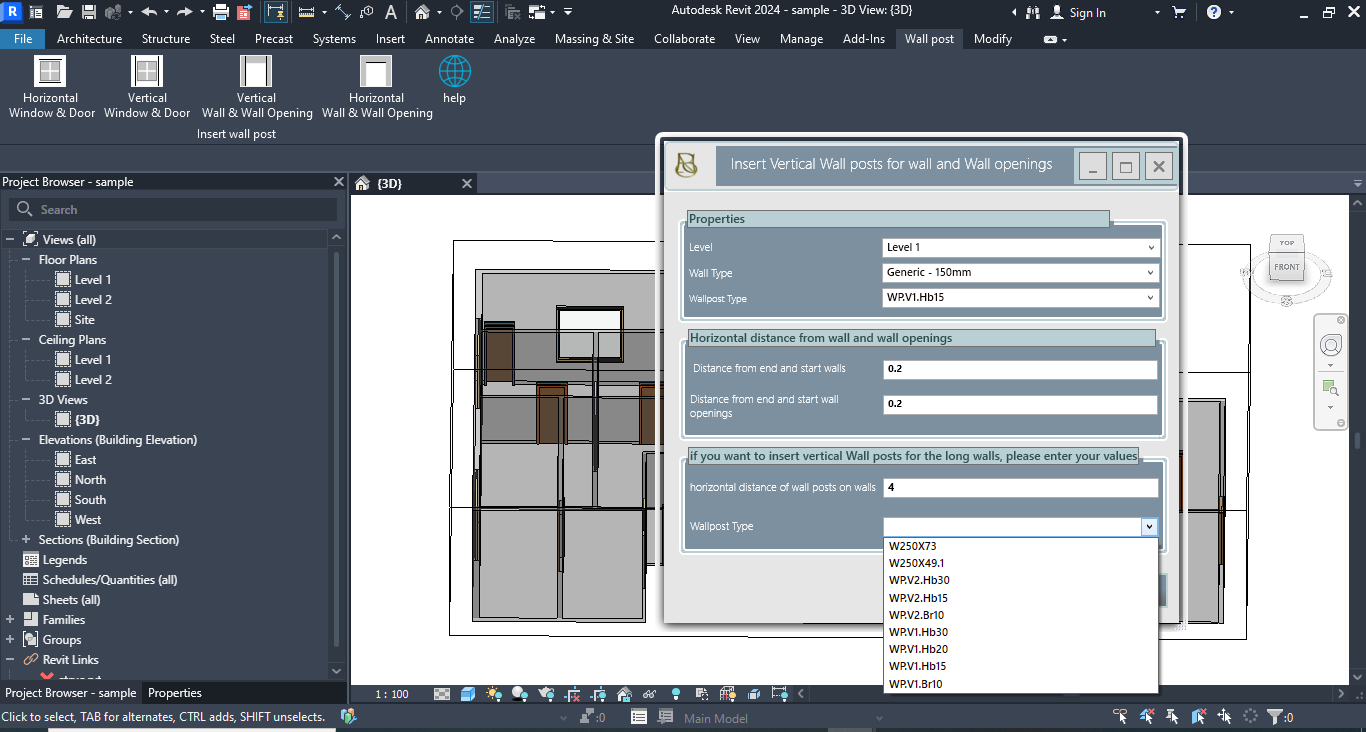The image size is (1366, 732).
Task: Choose WP.V2.Hb30 from the dropdown list
Action: tap(919, 580)
